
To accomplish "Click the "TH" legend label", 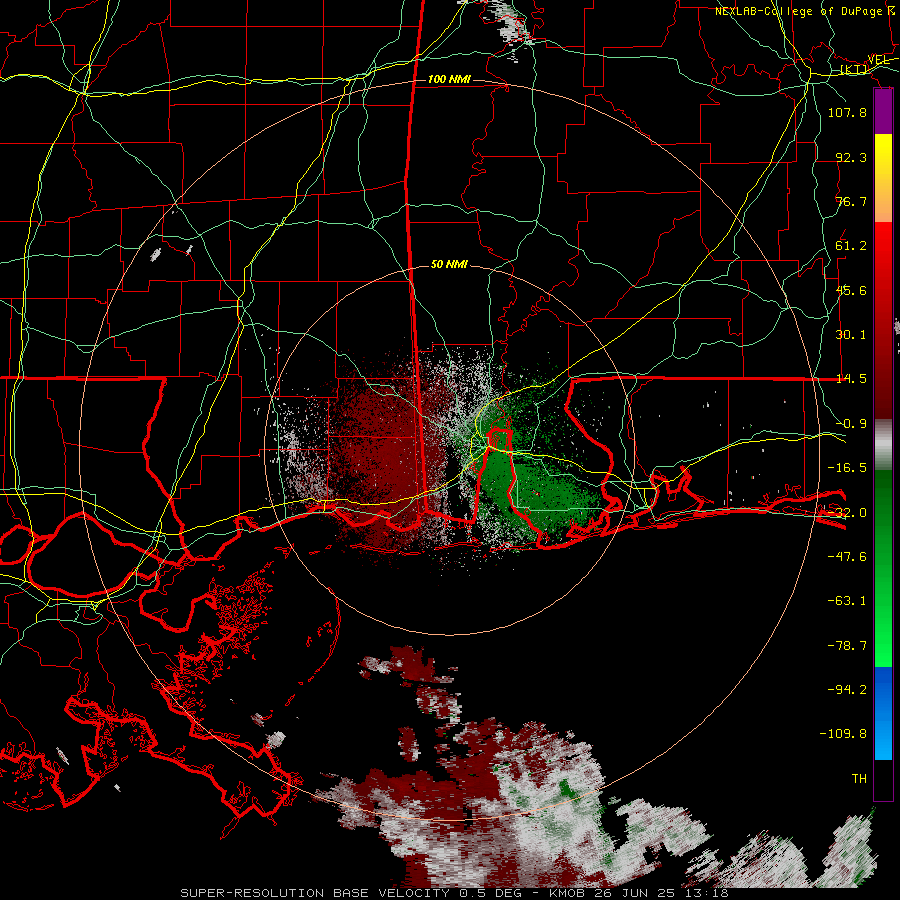I will 859,779.
